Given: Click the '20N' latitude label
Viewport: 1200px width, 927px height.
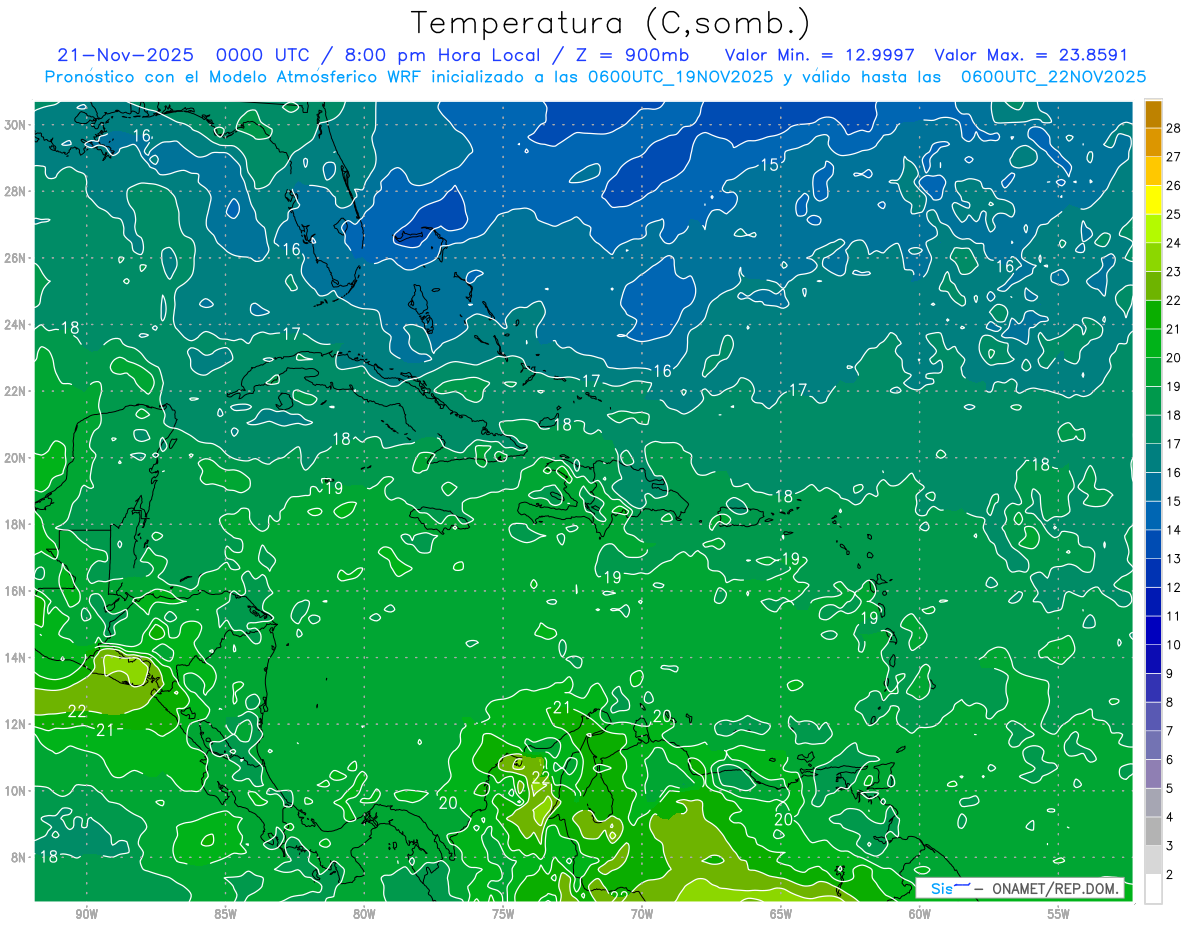Looking at the screenshot, I should coord(17,458).
